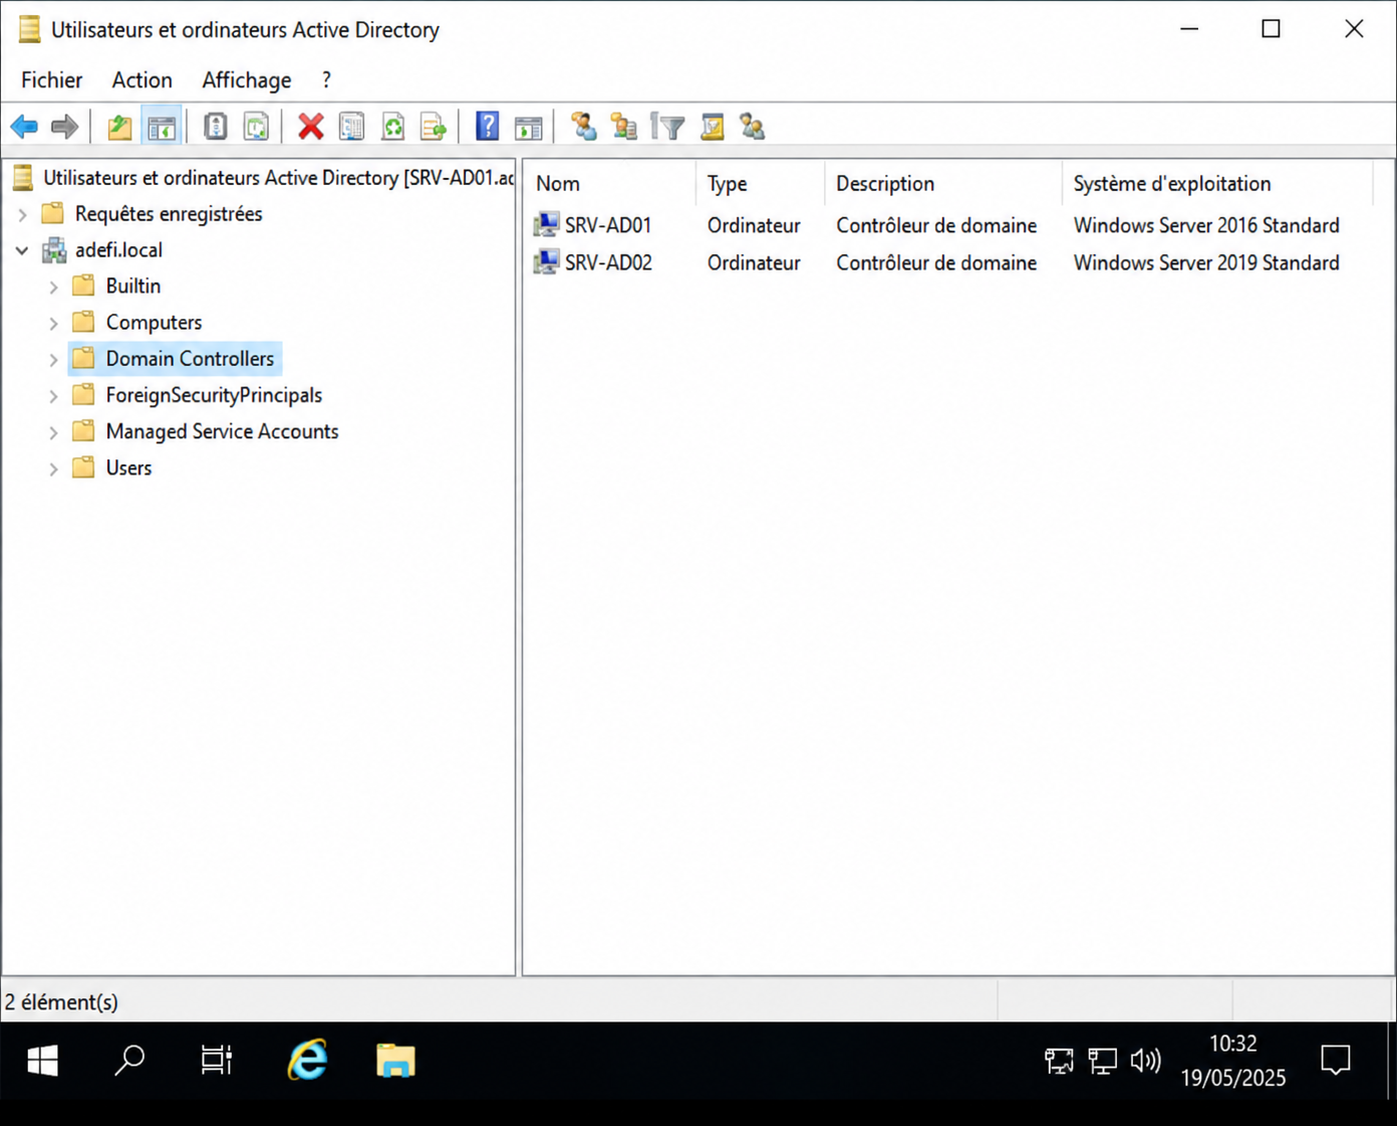Screen dimensions: 1397x1126
Task: Click the Builtin folder icon
Action: (x=84, y=286)
